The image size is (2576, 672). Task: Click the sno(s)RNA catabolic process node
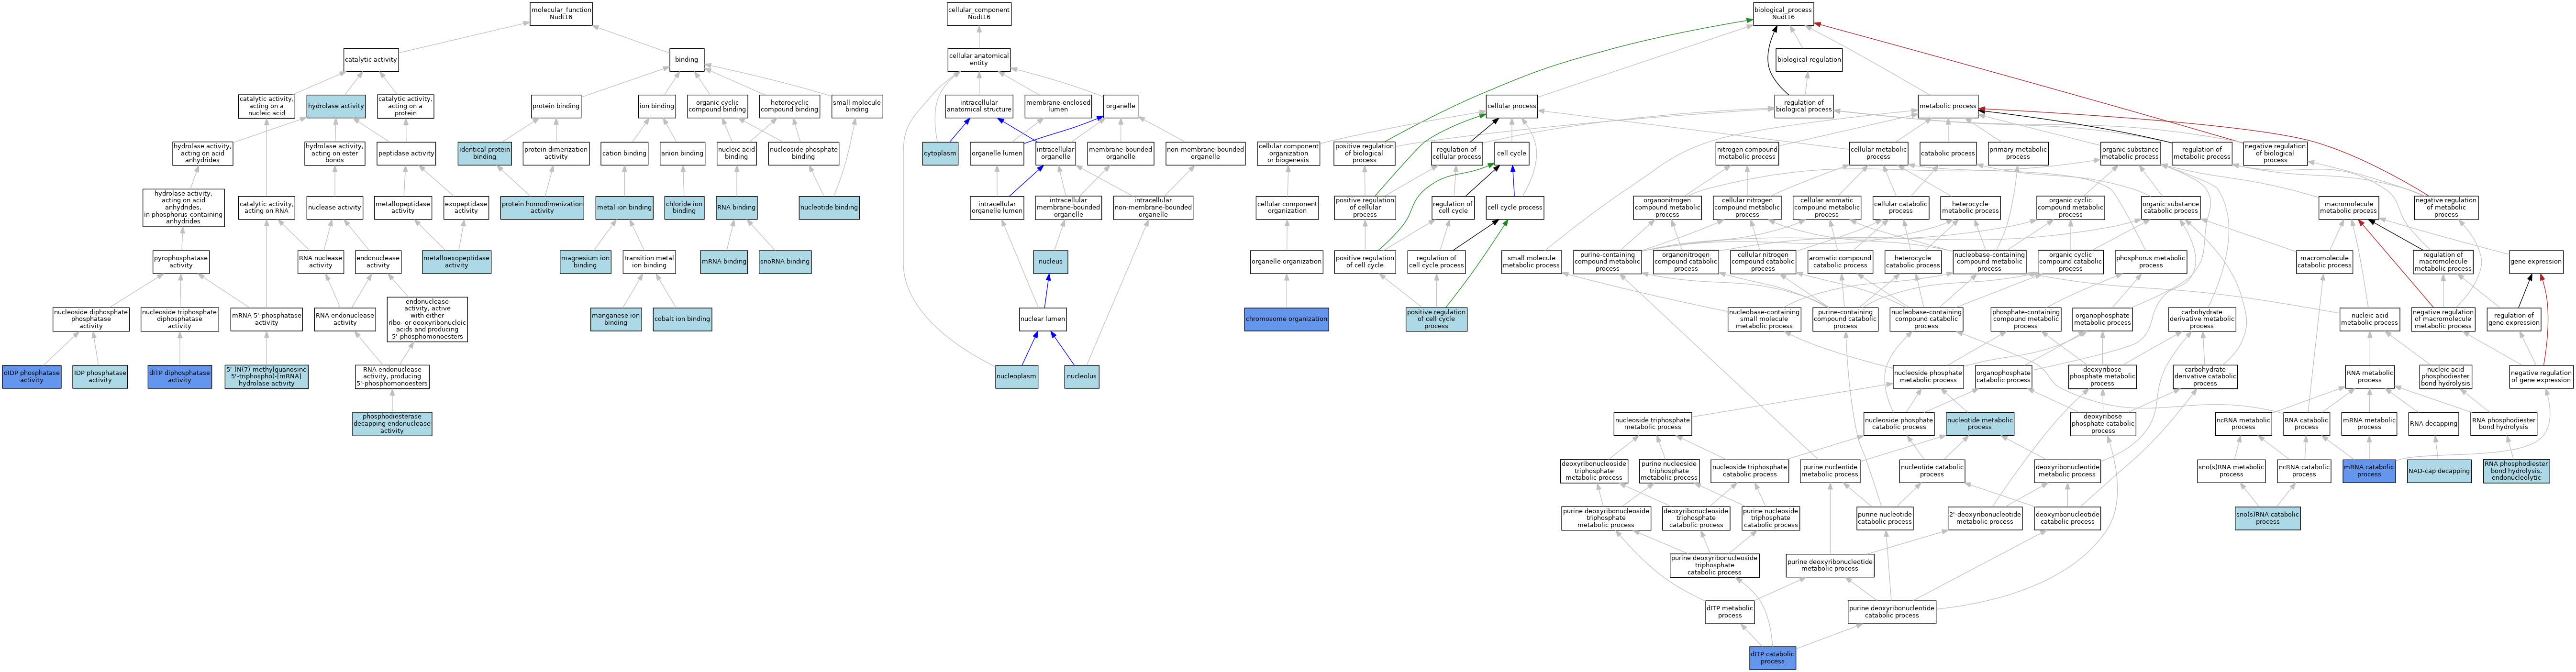tap(2268, 518)
